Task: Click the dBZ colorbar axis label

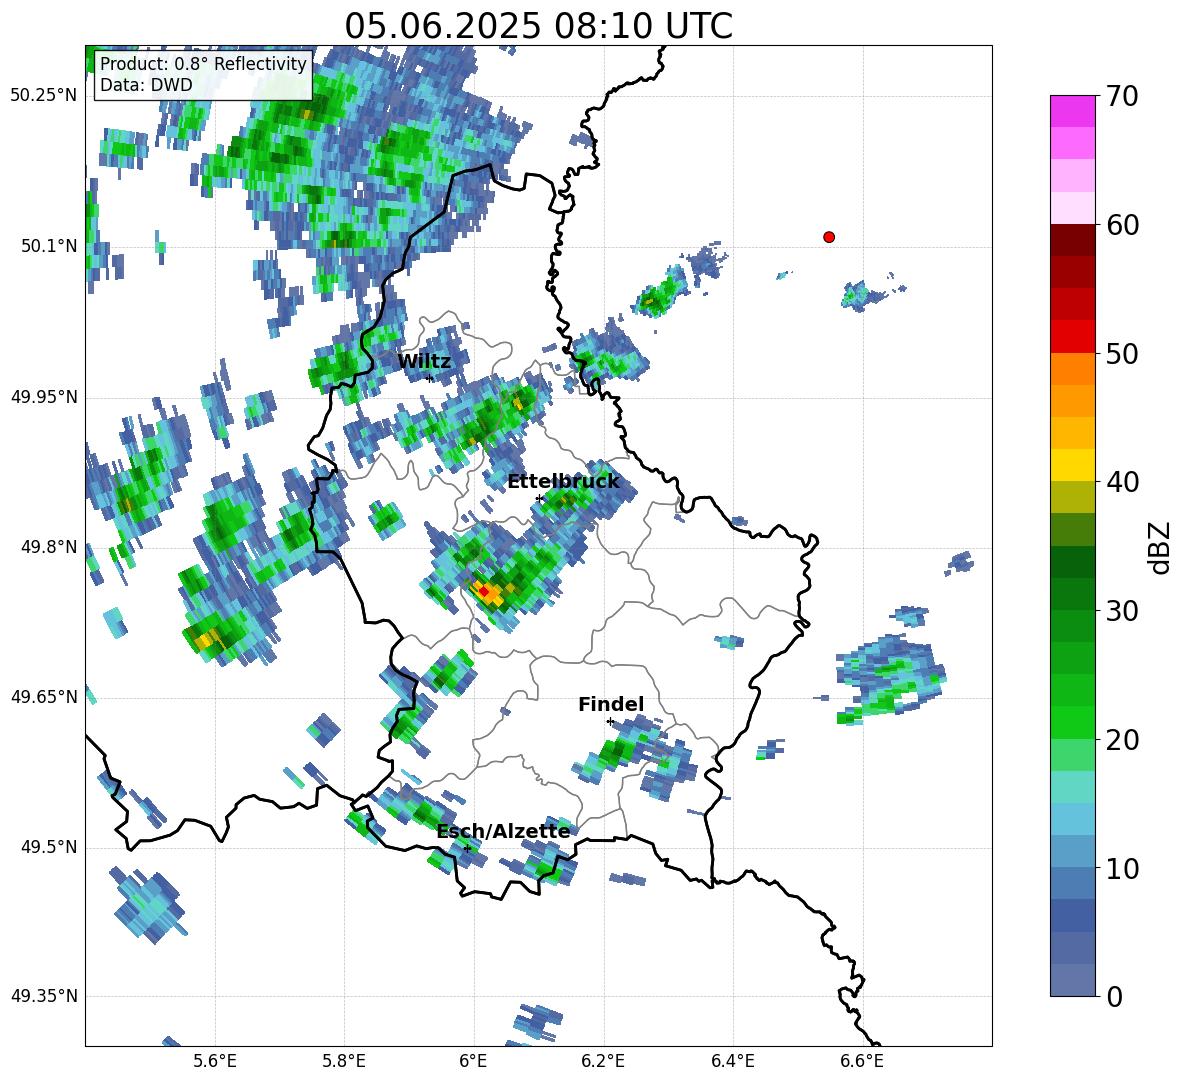Action: point(1161,547)
